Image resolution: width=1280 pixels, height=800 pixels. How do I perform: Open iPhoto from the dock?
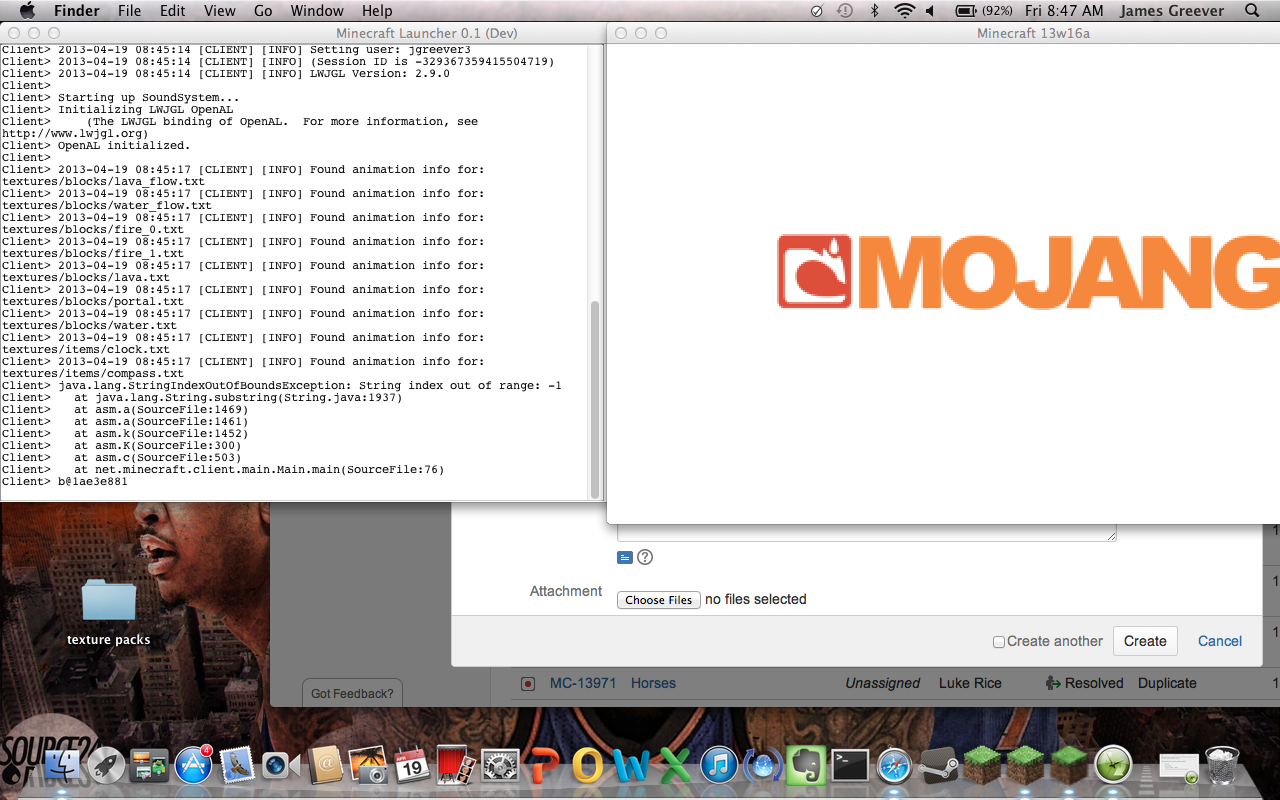[368, 765]
